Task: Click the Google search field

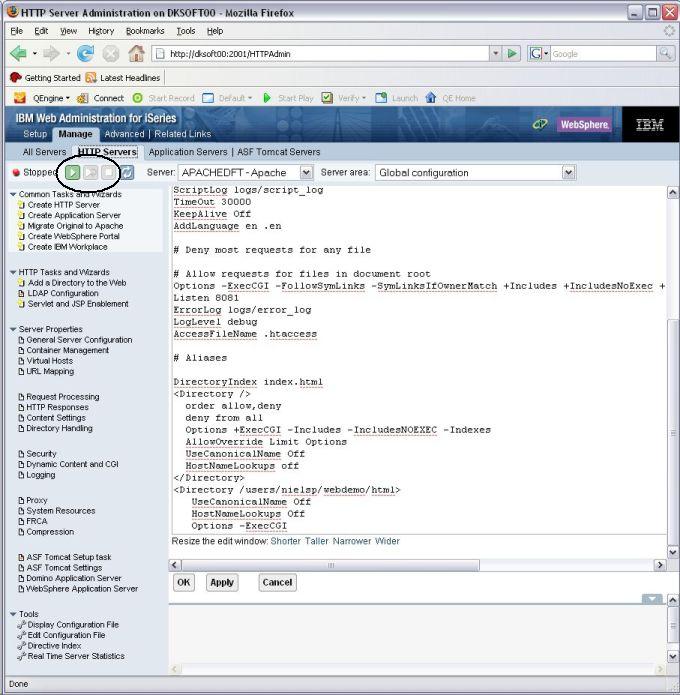Action: 603,54
